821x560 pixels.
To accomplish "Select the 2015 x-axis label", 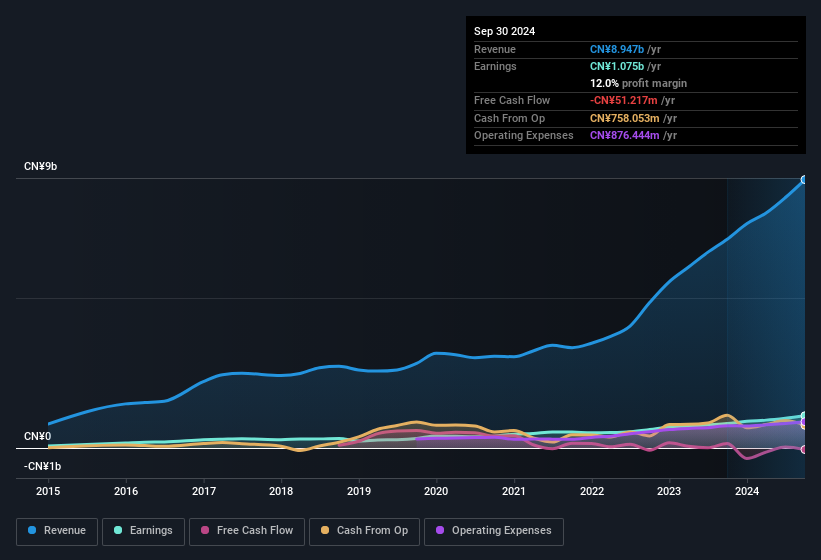I will pyautogui.click(x=48, y=491).
